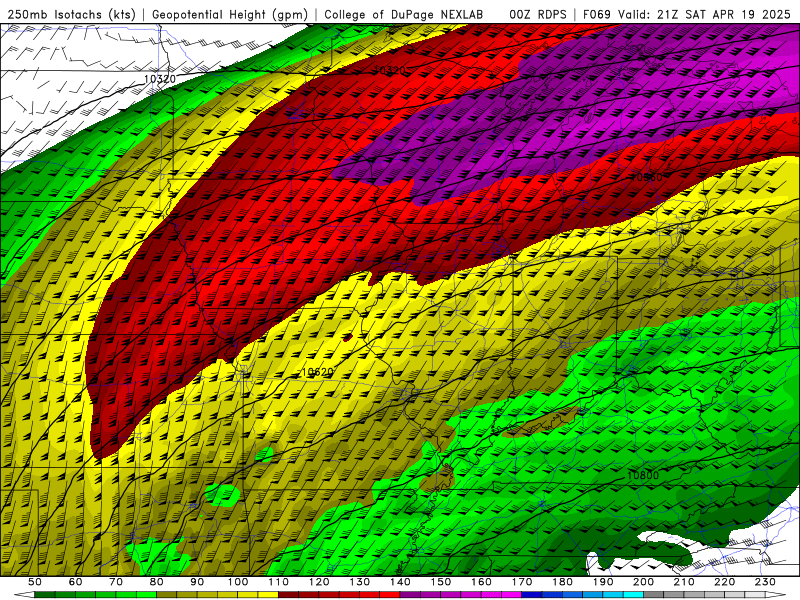Image resolution: width=800 pixels, height=600 pixels.
Task: Click the '00Z RDPS' model run label
Action: point(538,14)
